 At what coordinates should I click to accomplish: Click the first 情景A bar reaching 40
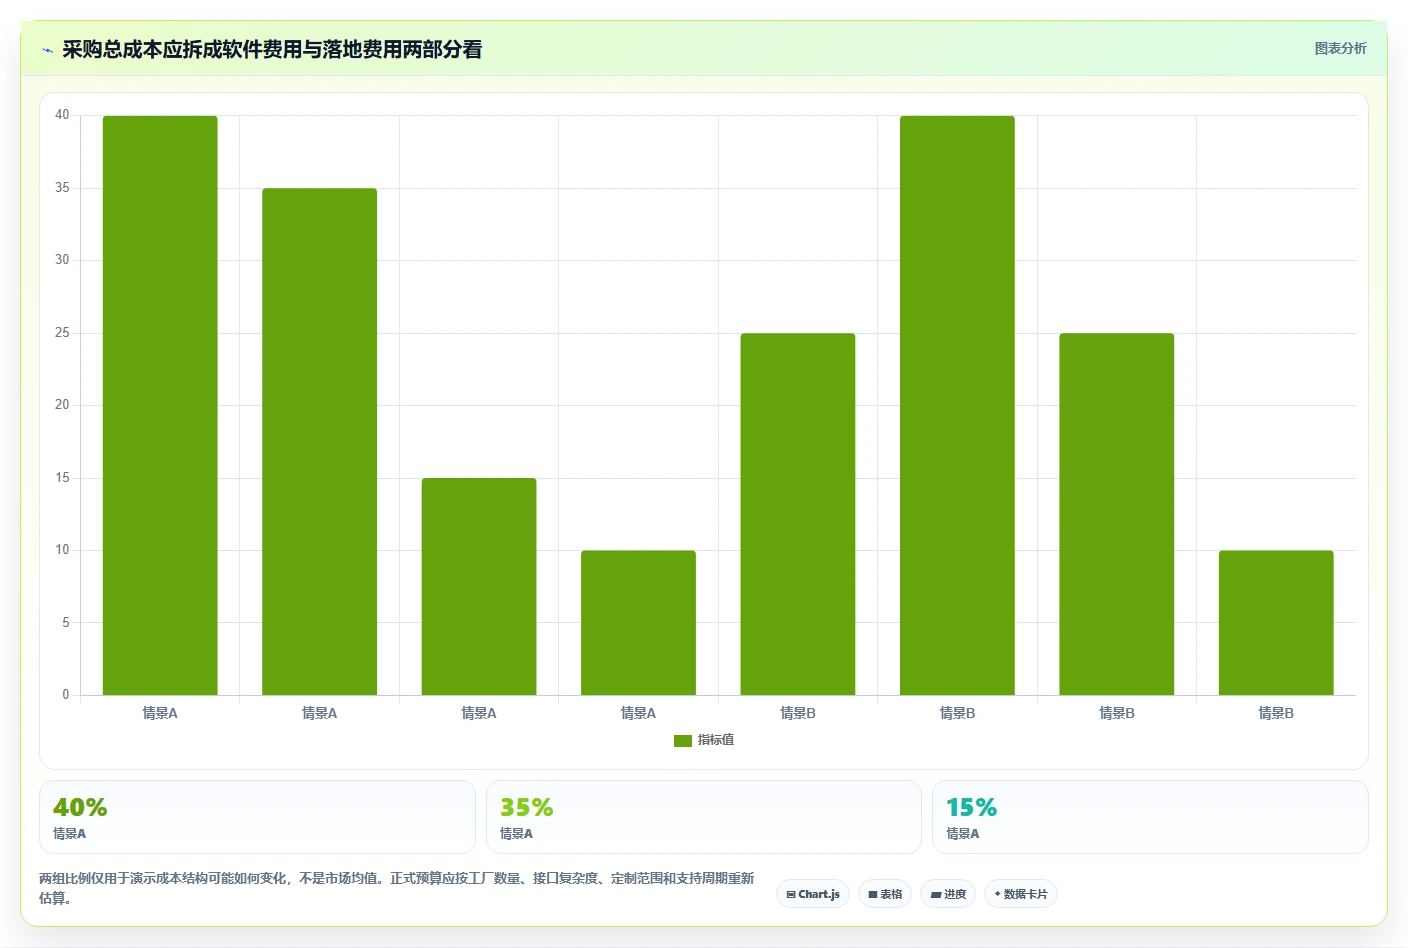click(160, 405)
